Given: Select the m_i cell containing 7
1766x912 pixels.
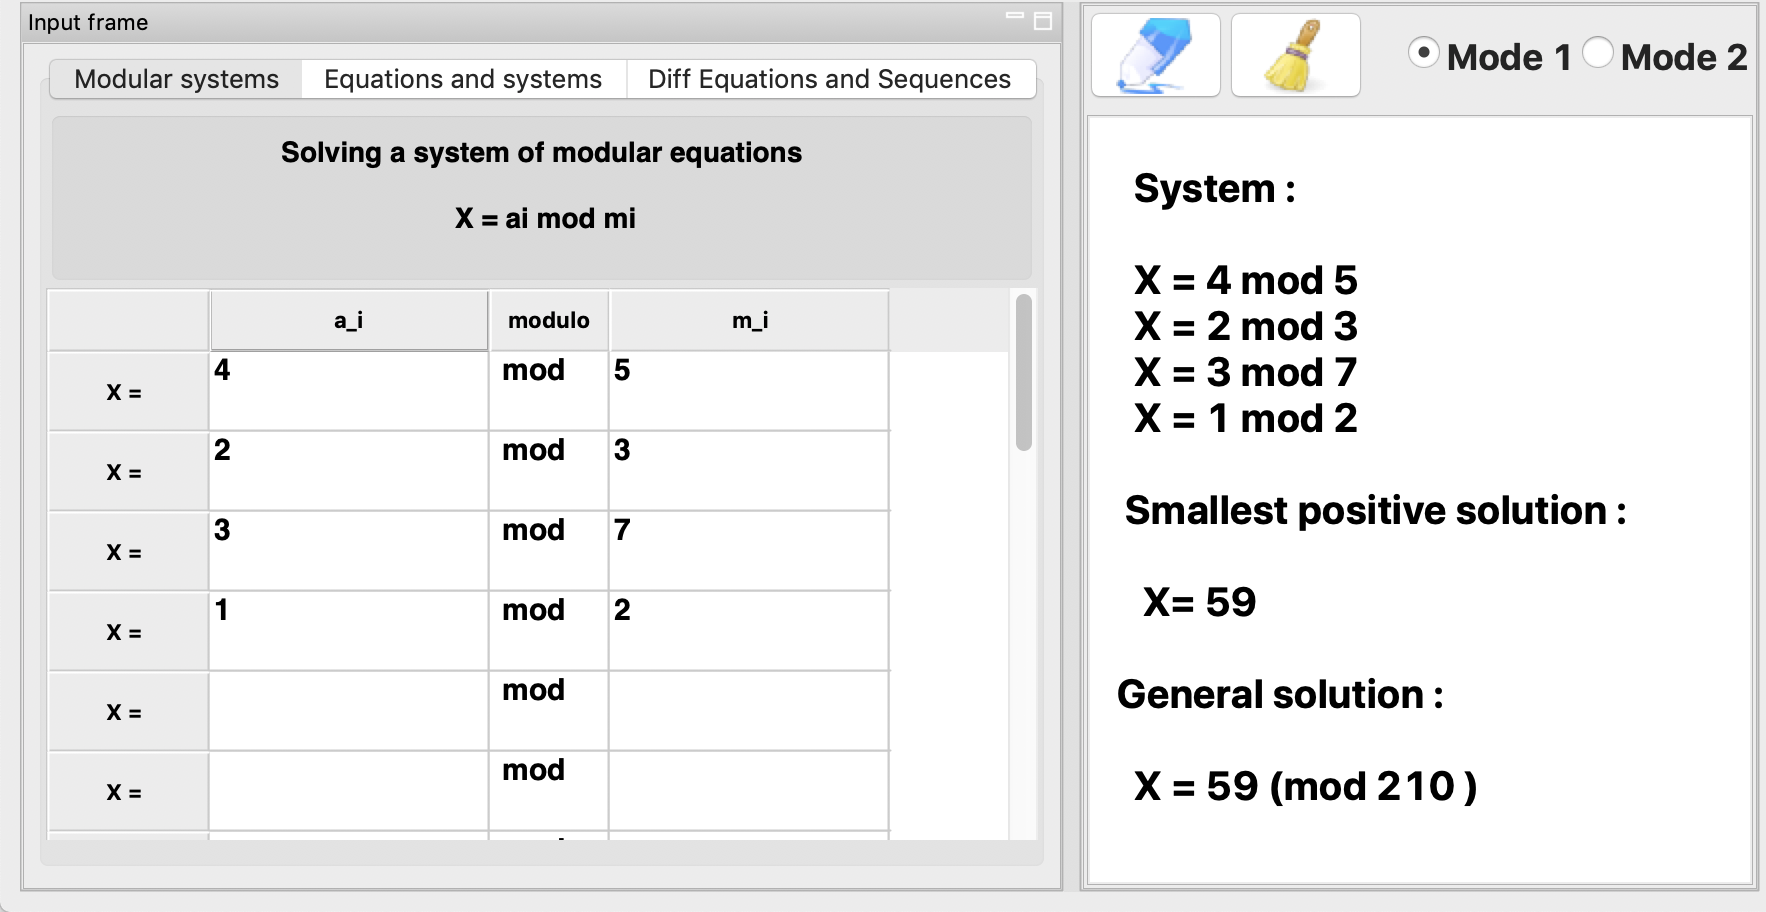Looking at the screenshot, I should pyautogui.click(x=749, y=551).
